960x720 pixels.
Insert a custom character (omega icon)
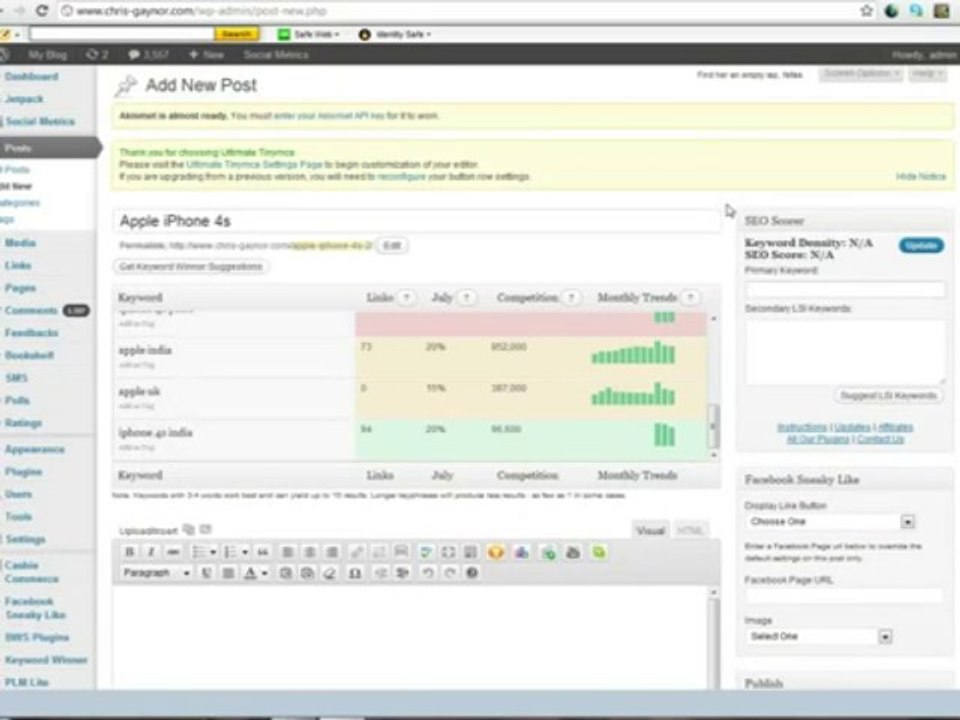click(354, 573)
